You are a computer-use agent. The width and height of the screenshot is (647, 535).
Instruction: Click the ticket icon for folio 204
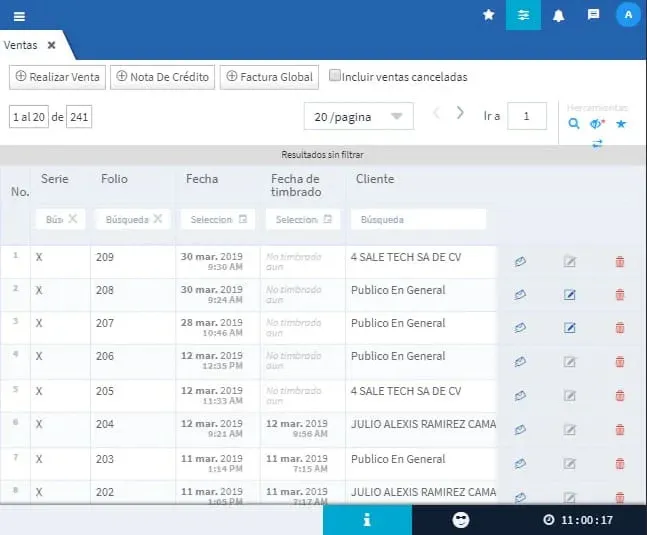520,430
